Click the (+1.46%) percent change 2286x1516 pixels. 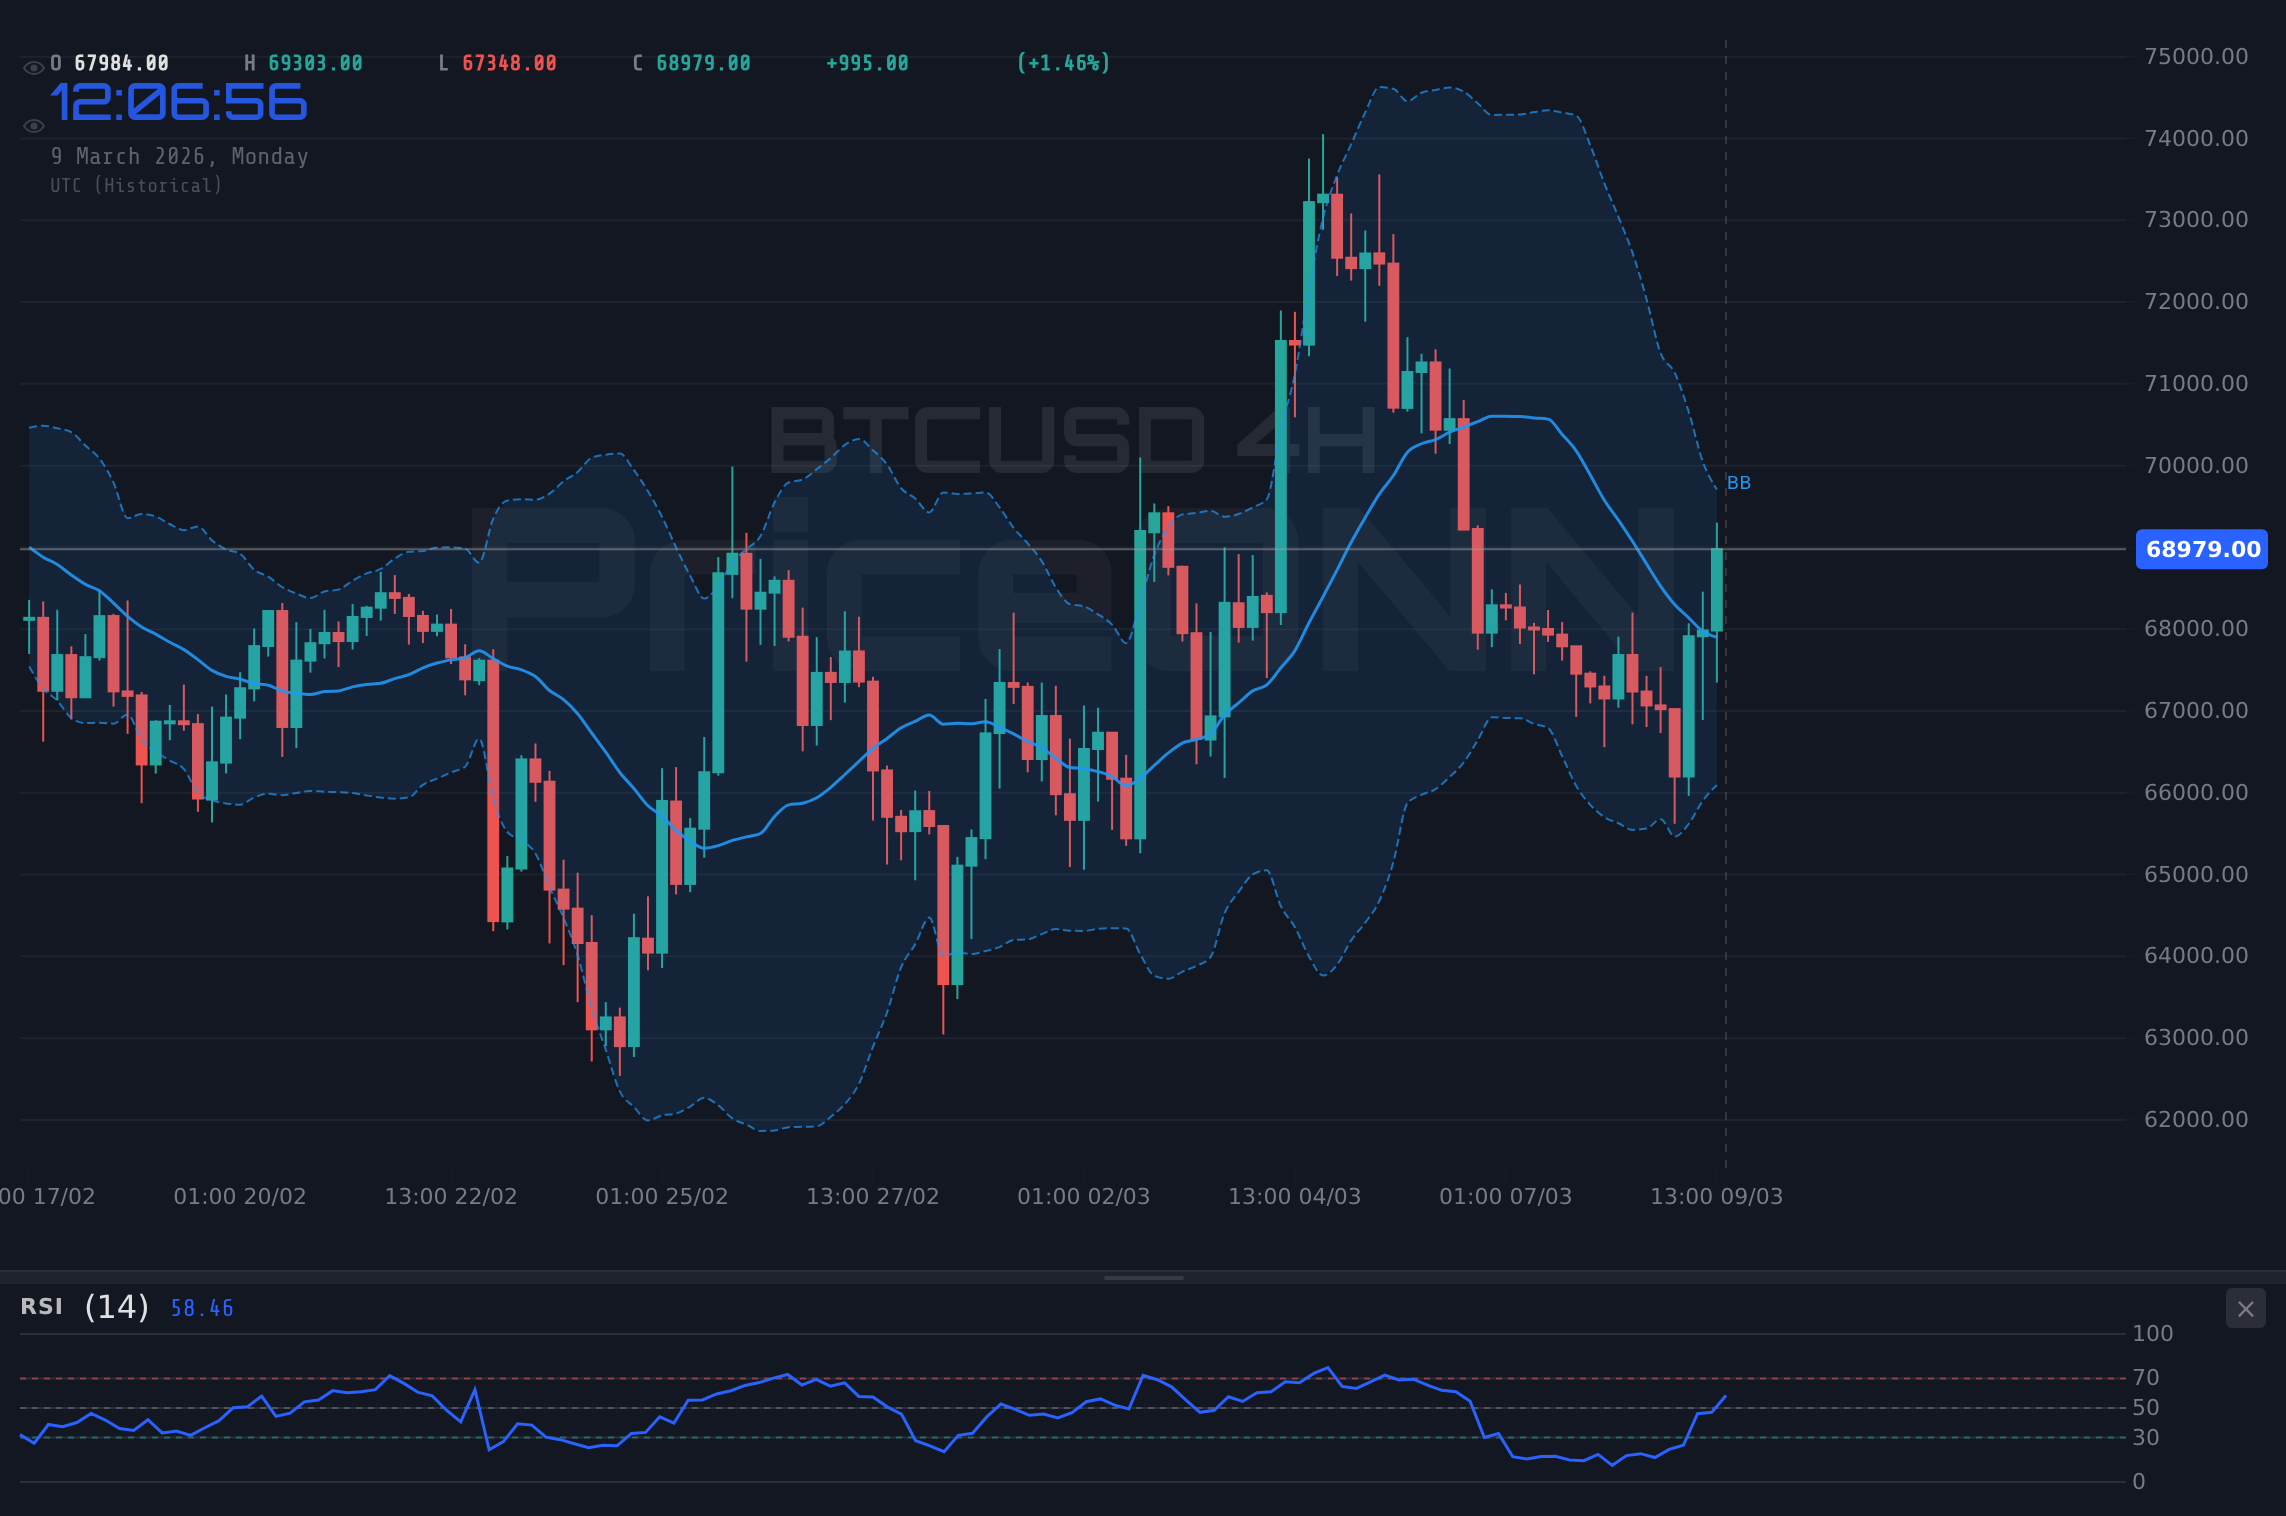[x=1064, y=63]
